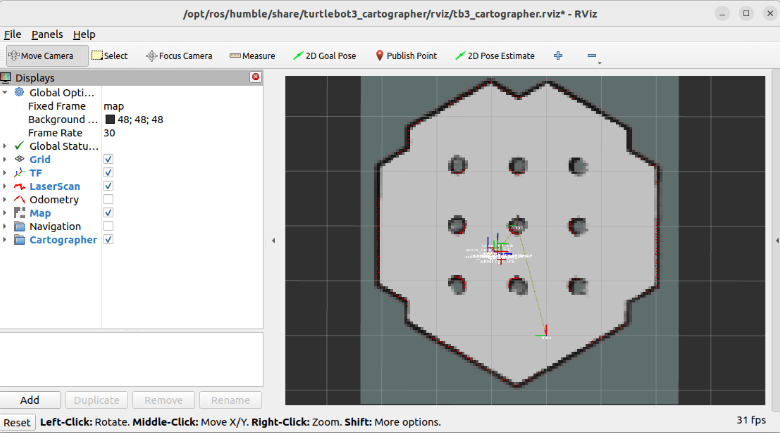Pick the Measure tool
Viewport: 780px width, 433px height.
[252, 56]
